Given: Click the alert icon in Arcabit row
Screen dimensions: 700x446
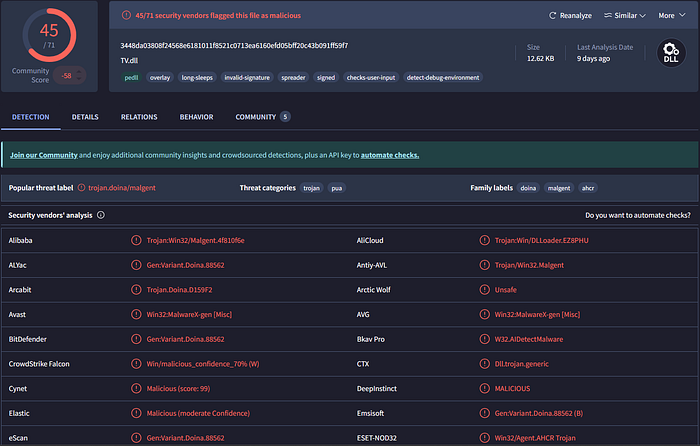Looking at the screenshot, I should [x=136, y=290].
